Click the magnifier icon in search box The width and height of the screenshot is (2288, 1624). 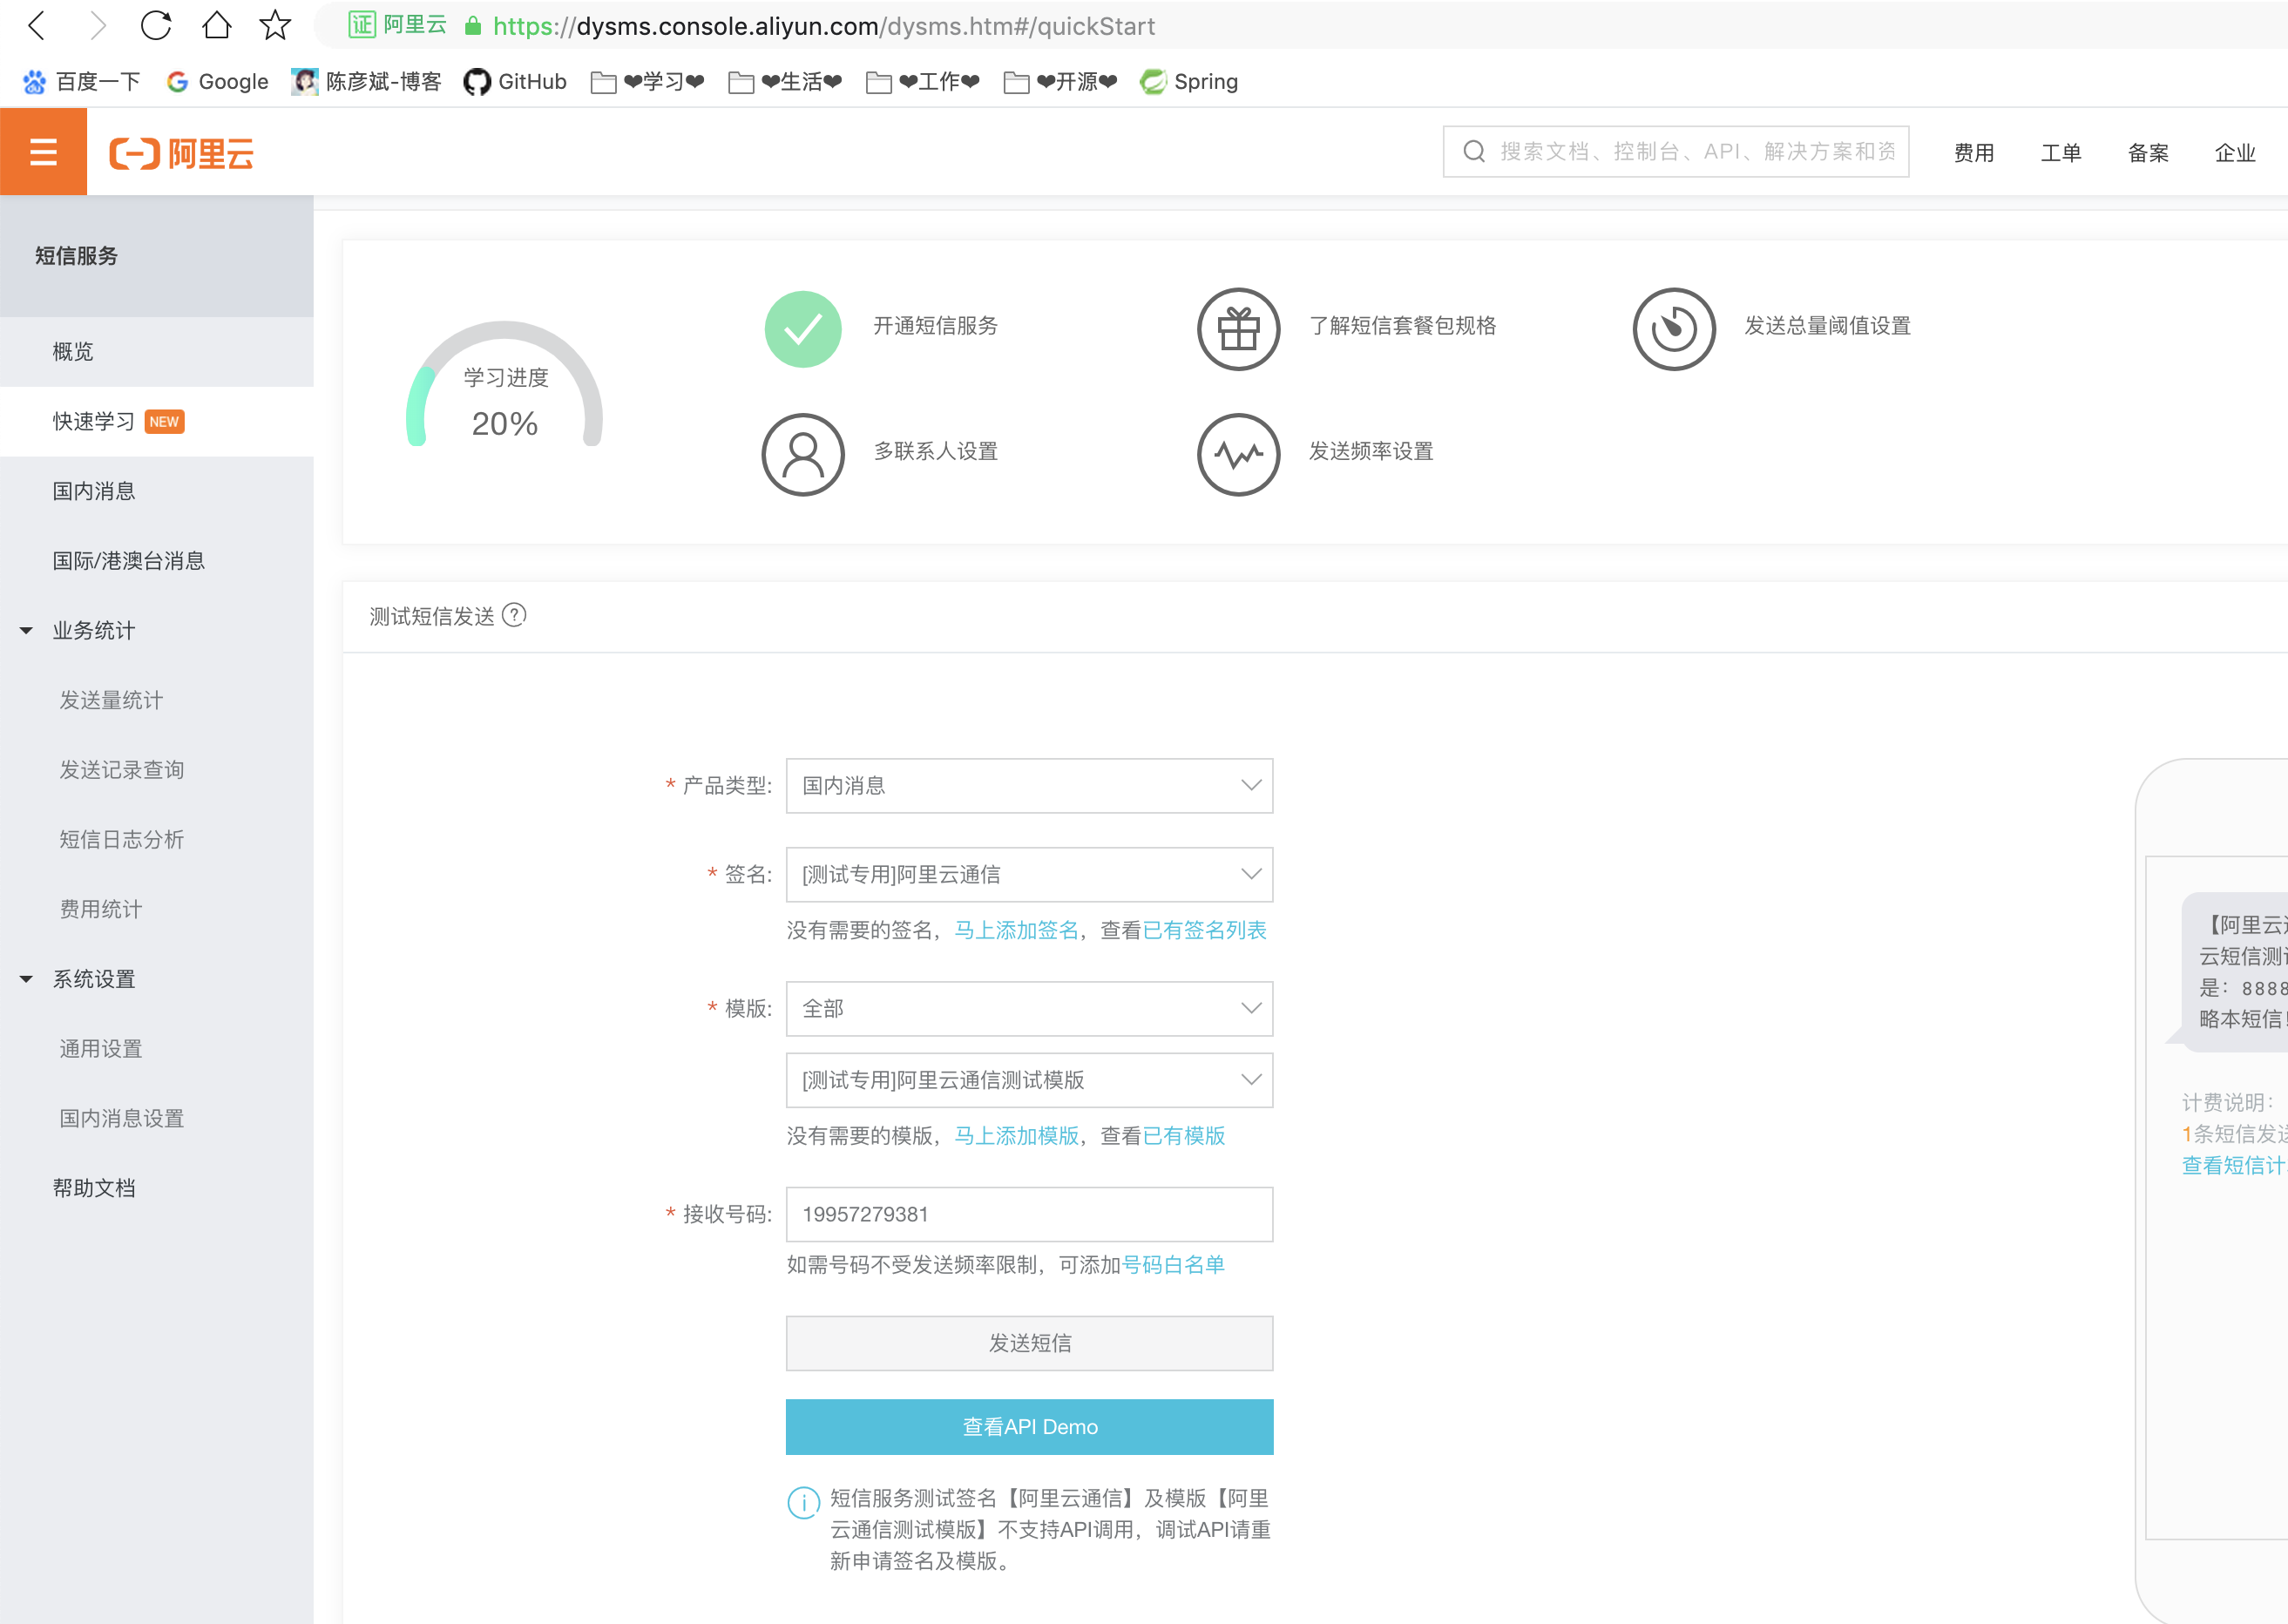coord(1473,151)
